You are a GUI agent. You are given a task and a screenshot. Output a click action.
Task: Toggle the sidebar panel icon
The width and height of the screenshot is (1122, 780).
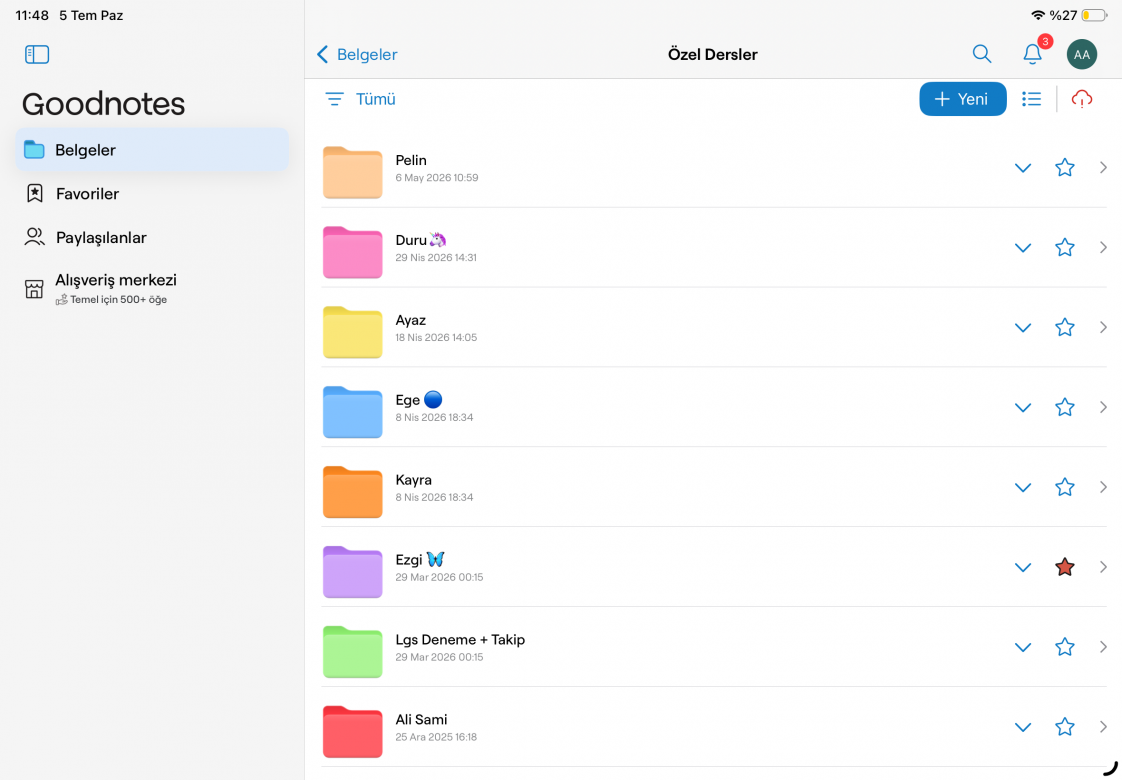tap(37, 54)
